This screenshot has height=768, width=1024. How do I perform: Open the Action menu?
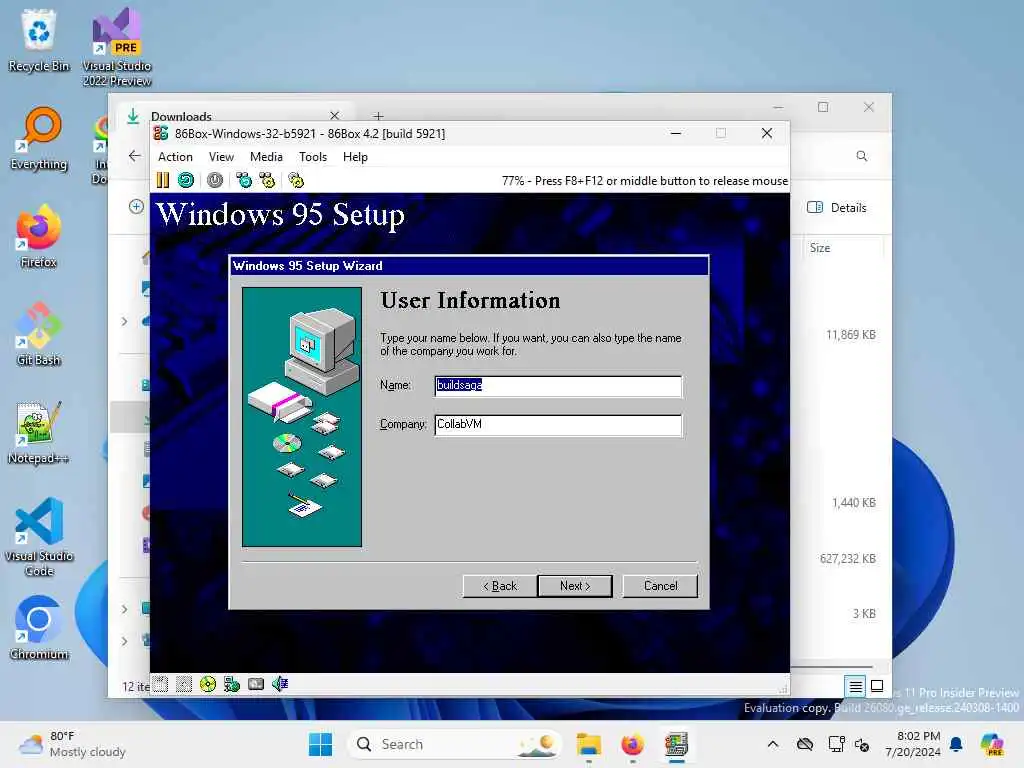[175, 157]
